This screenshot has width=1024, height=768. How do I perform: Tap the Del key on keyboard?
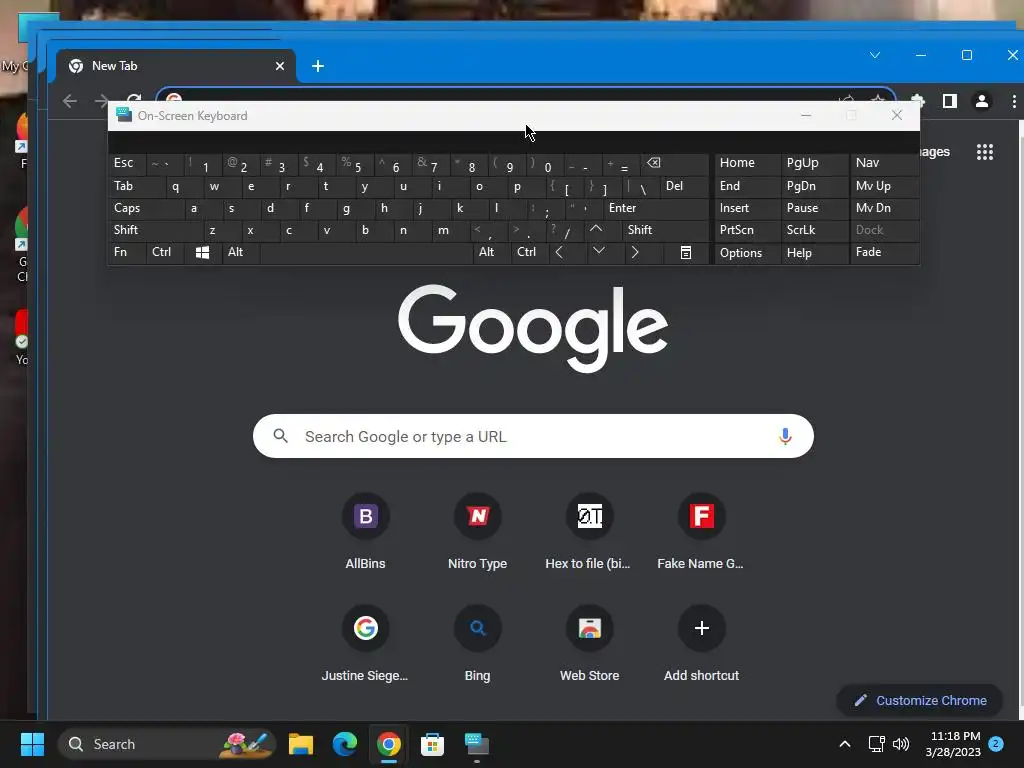click(684, 186)
